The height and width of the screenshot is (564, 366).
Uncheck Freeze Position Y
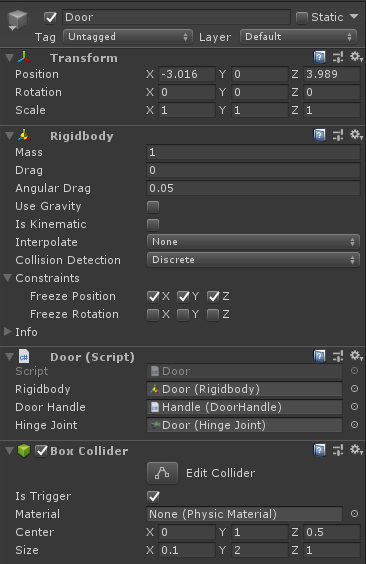click(183, 296)
